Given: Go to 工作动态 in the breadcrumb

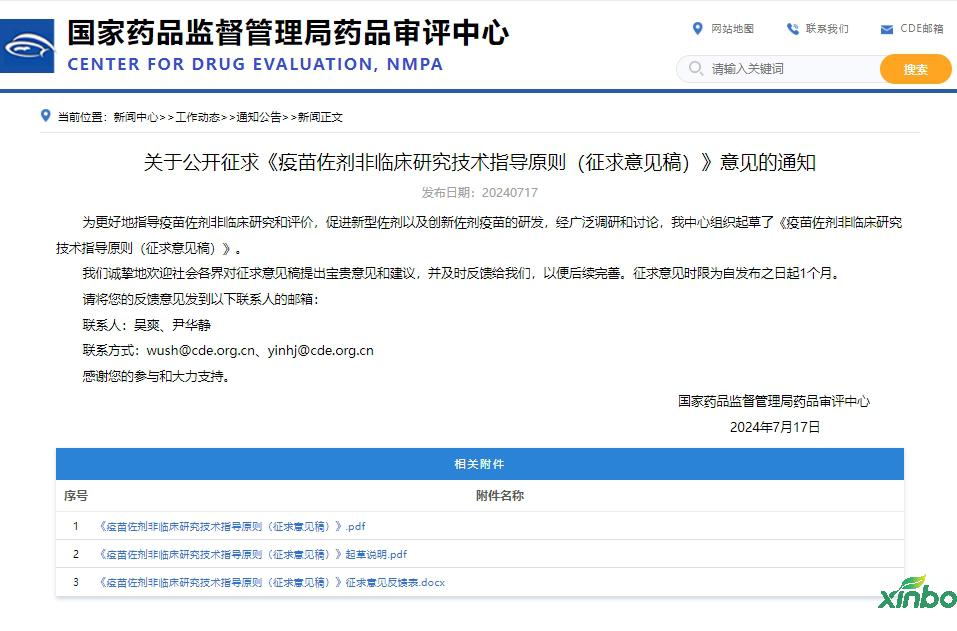Looking at the screenshot, I should [198, 117].
